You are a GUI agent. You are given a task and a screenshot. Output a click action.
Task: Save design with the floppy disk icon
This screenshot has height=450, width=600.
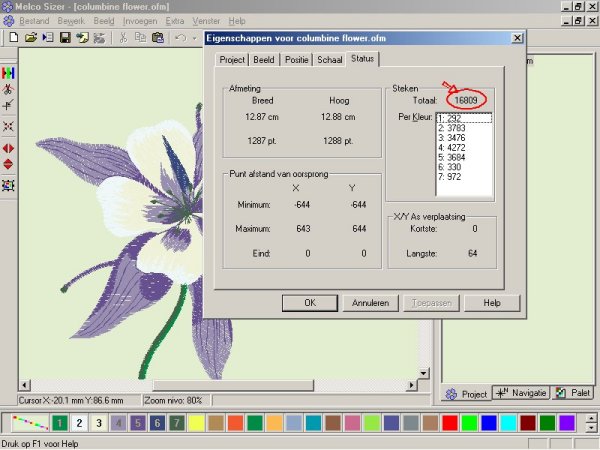[65, 38]
